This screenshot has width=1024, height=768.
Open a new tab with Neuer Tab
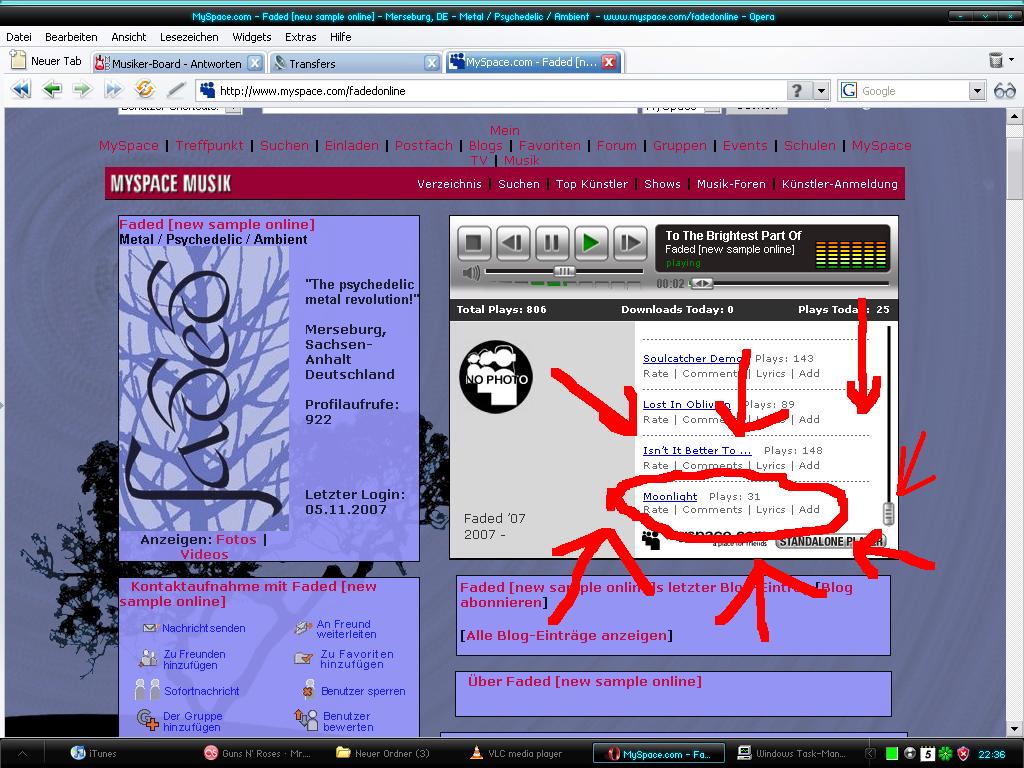pyautogui.click(x=46, y=61)
